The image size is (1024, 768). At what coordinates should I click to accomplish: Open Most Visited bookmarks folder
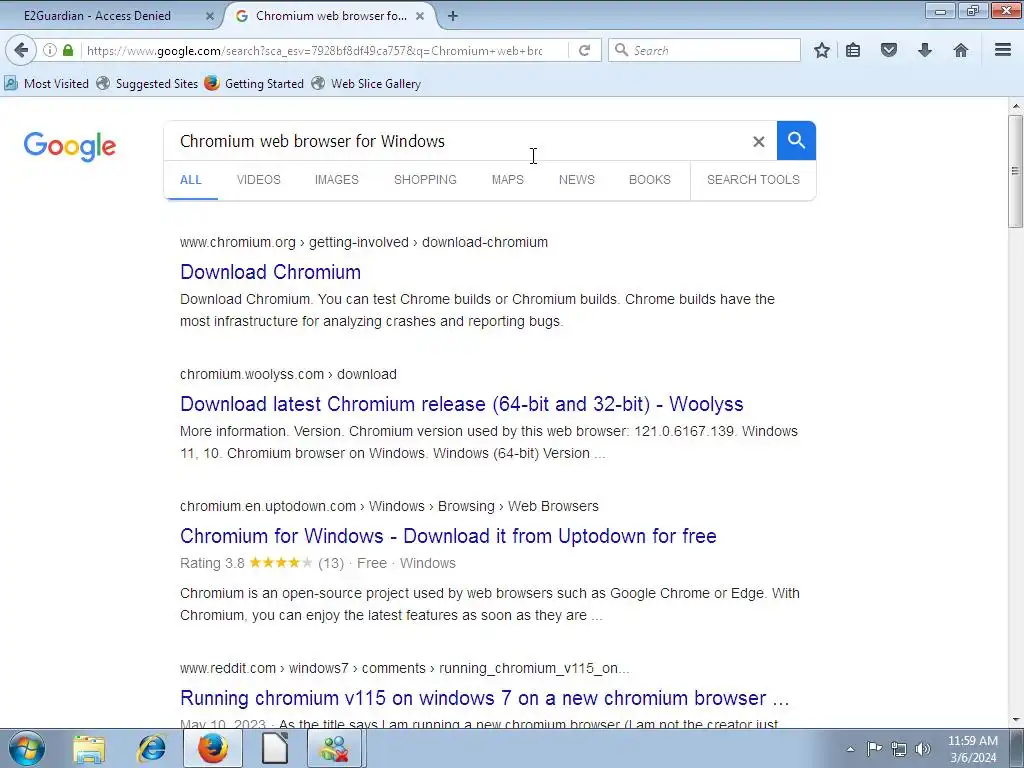click(x=46, y=84)
